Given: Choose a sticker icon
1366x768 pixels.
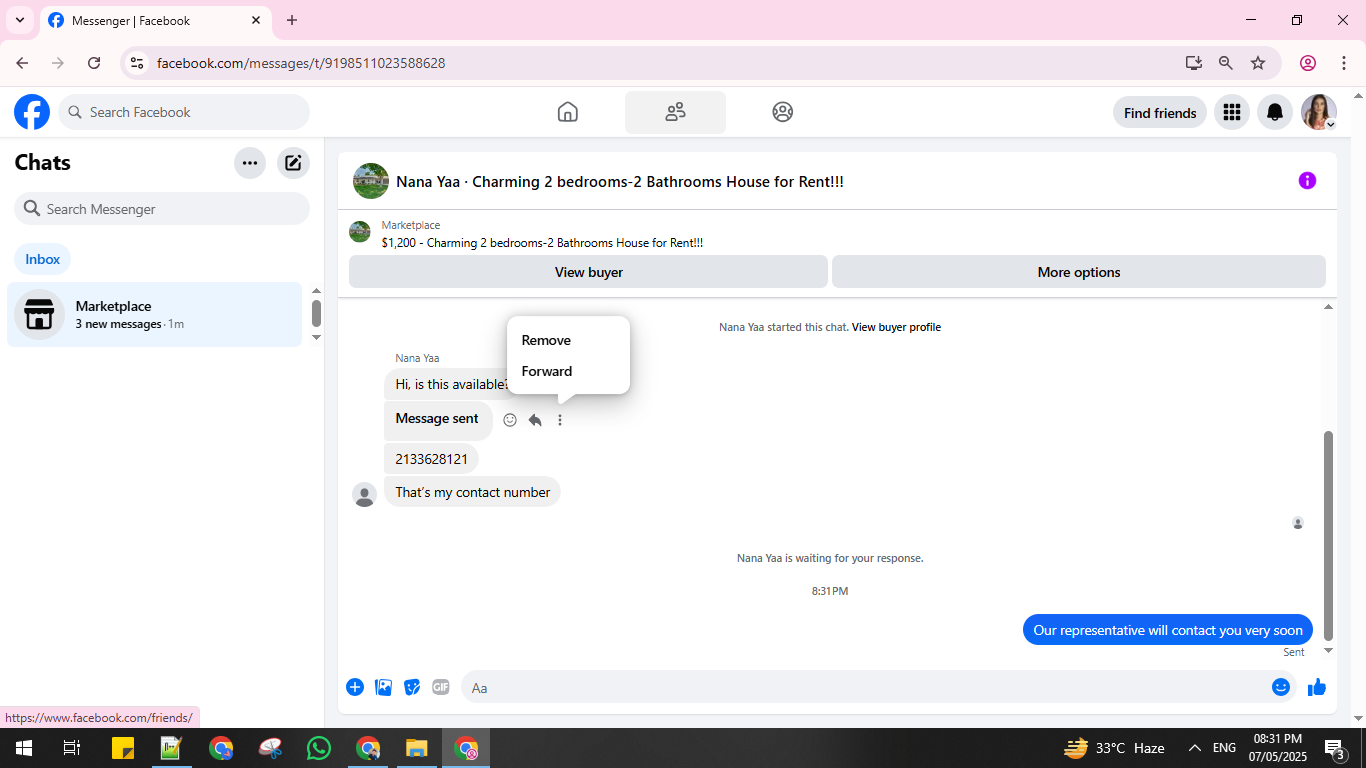Looking at the screenshot, I should tap(412, 687).
